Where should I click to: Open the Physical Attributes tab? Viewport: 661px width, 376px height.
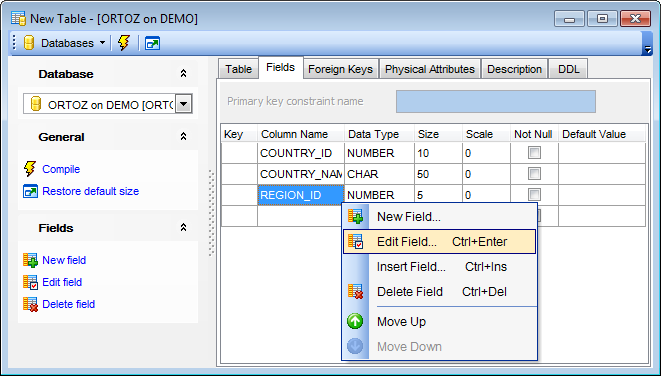tap(430, 69)
